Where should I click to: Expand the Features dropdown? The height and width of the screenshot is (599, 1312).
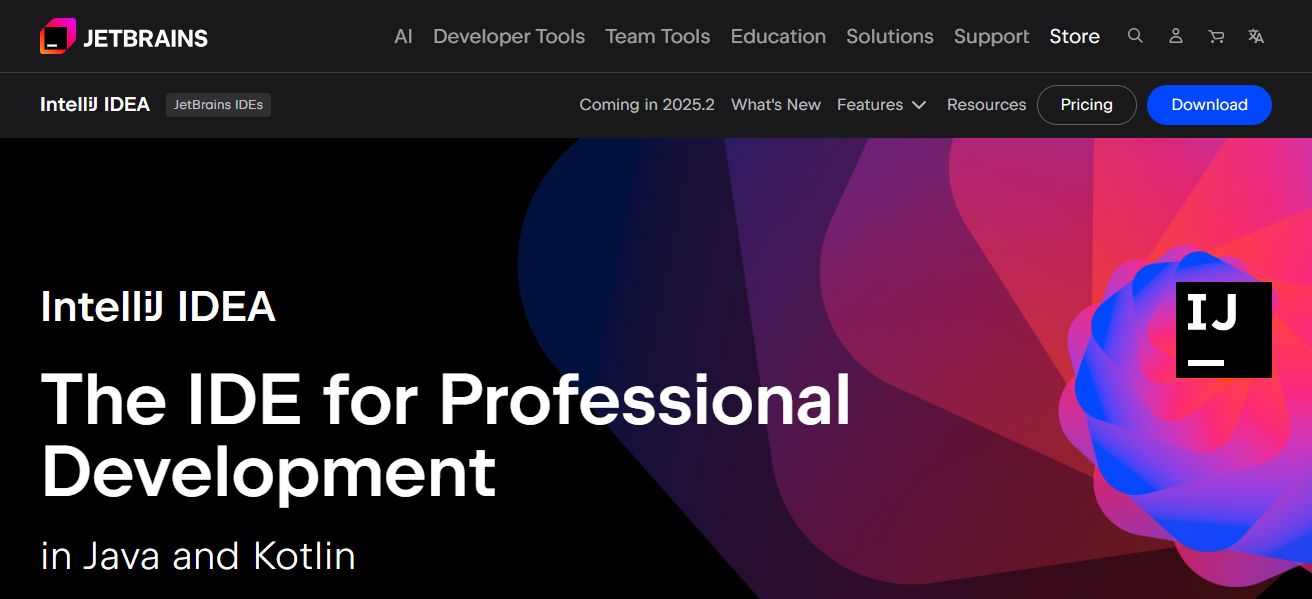point(882,104)
